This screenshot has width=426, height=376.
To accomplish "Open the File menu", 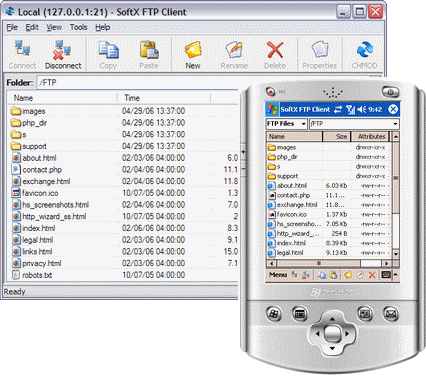I will [x=12, y=27].
